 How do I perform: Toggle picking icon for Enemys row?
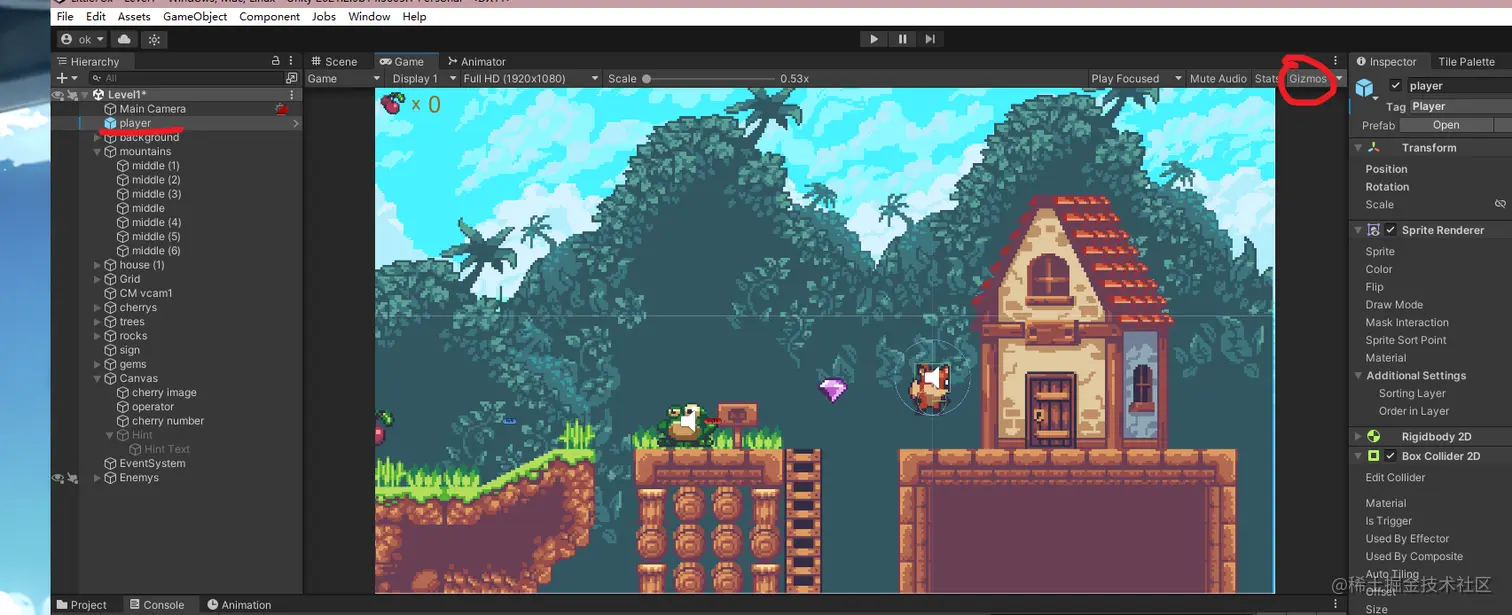pyautogui.click(x=72, y=478)
